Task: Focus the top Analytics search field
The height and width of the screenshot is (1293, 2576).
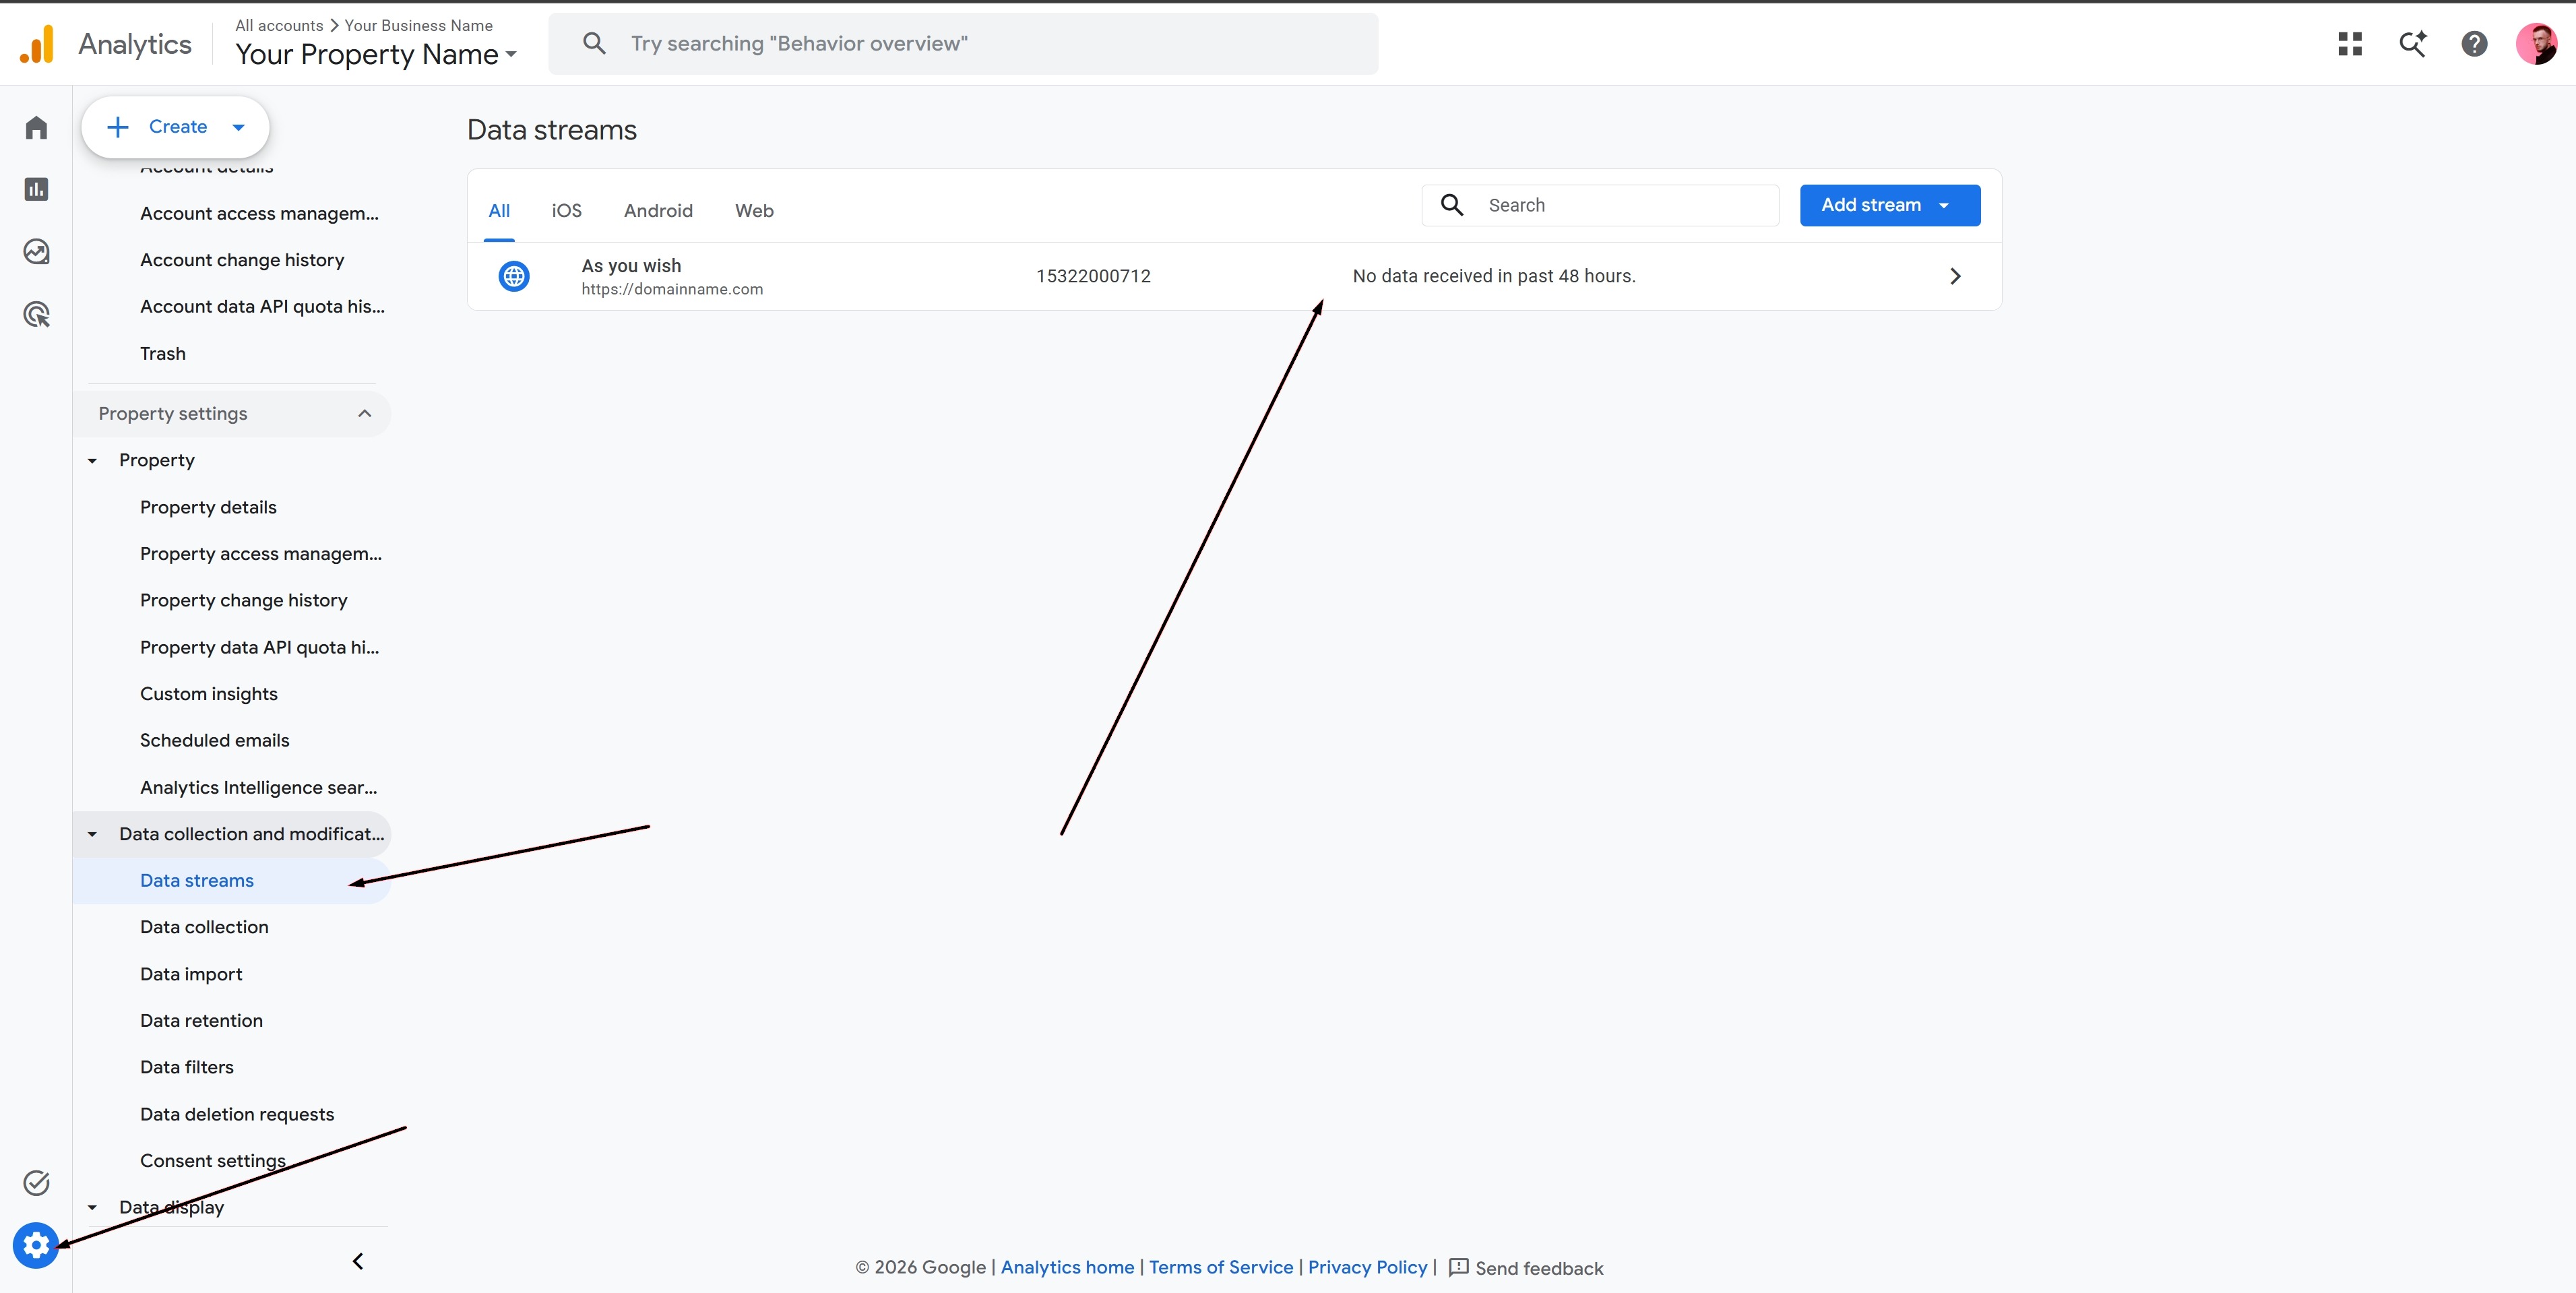Action: click(x=963, y=43)
